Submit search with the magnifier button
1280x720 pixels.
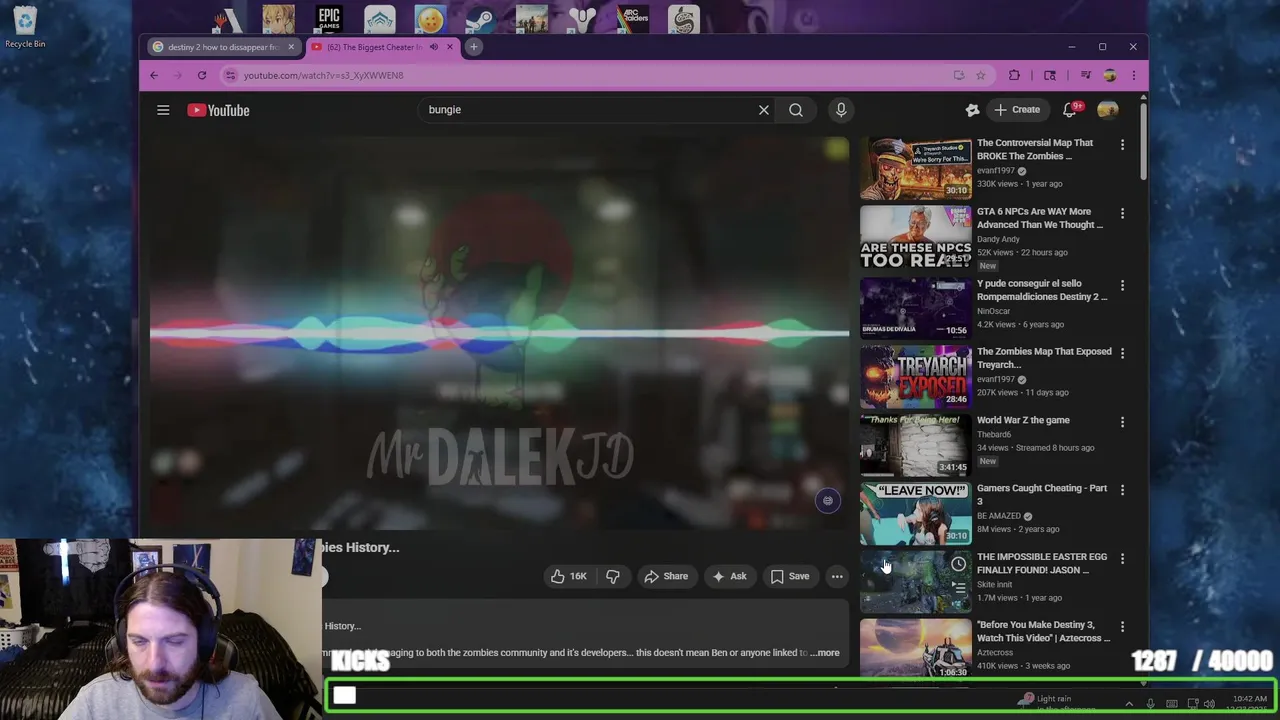pyautogui.click(x=796, y=110)
